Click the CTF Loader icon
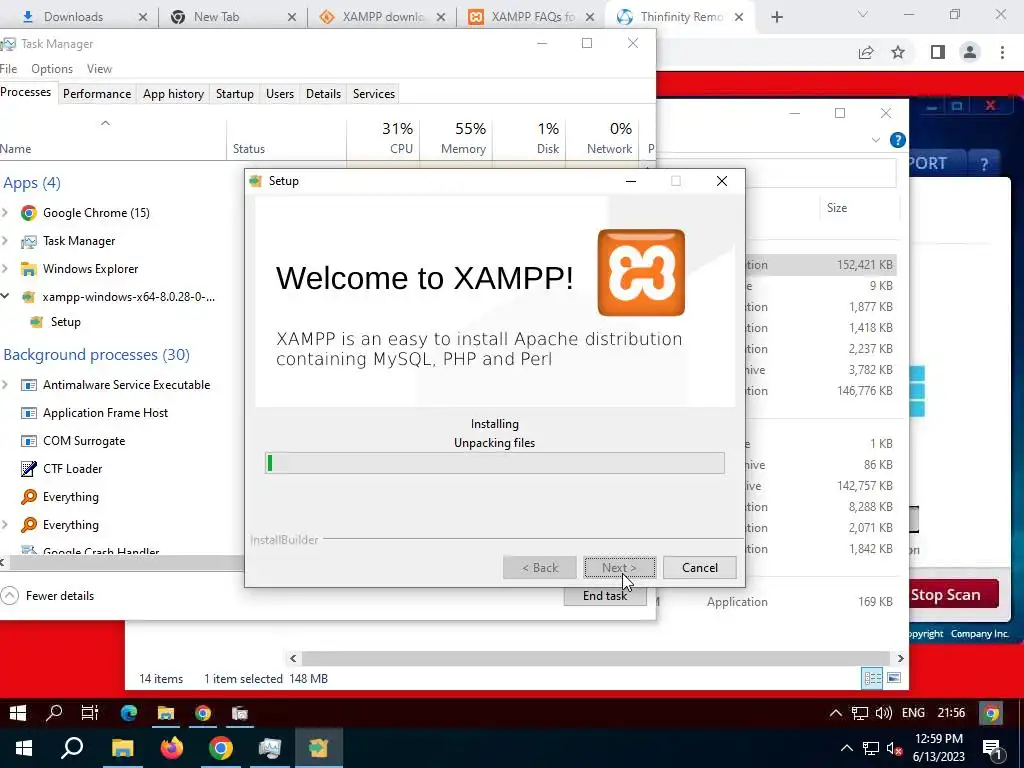 point(29,469)
